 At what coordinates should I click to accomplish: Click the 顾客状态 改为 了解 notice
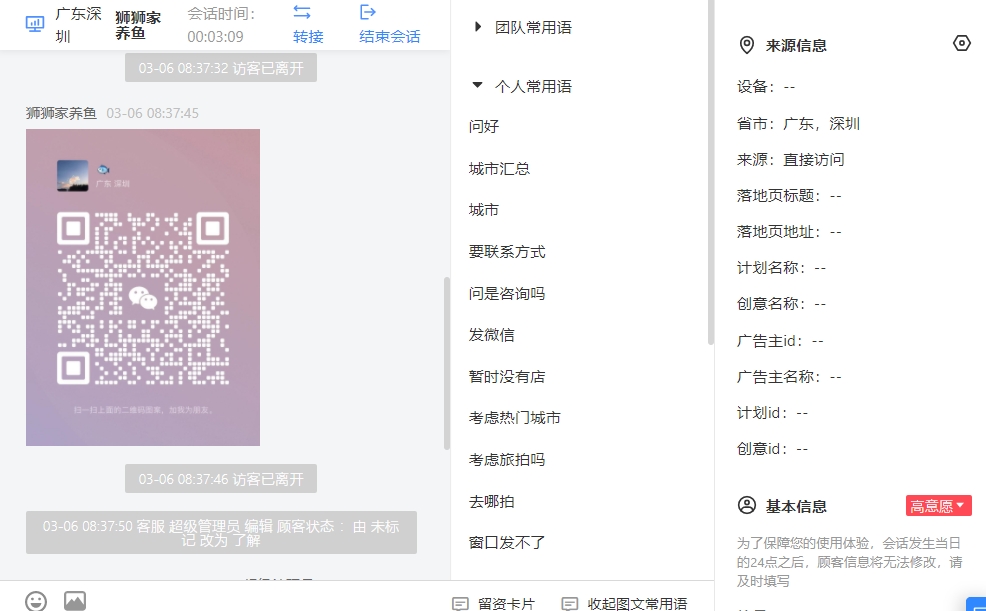(x=221, y=532)
